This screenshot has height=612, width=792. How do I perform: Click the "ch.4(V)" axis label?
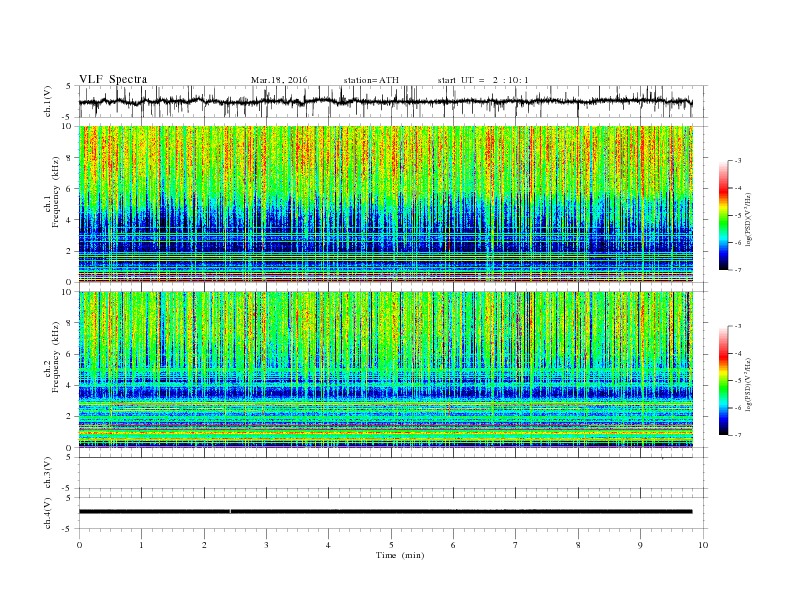(x=48, y=513)
